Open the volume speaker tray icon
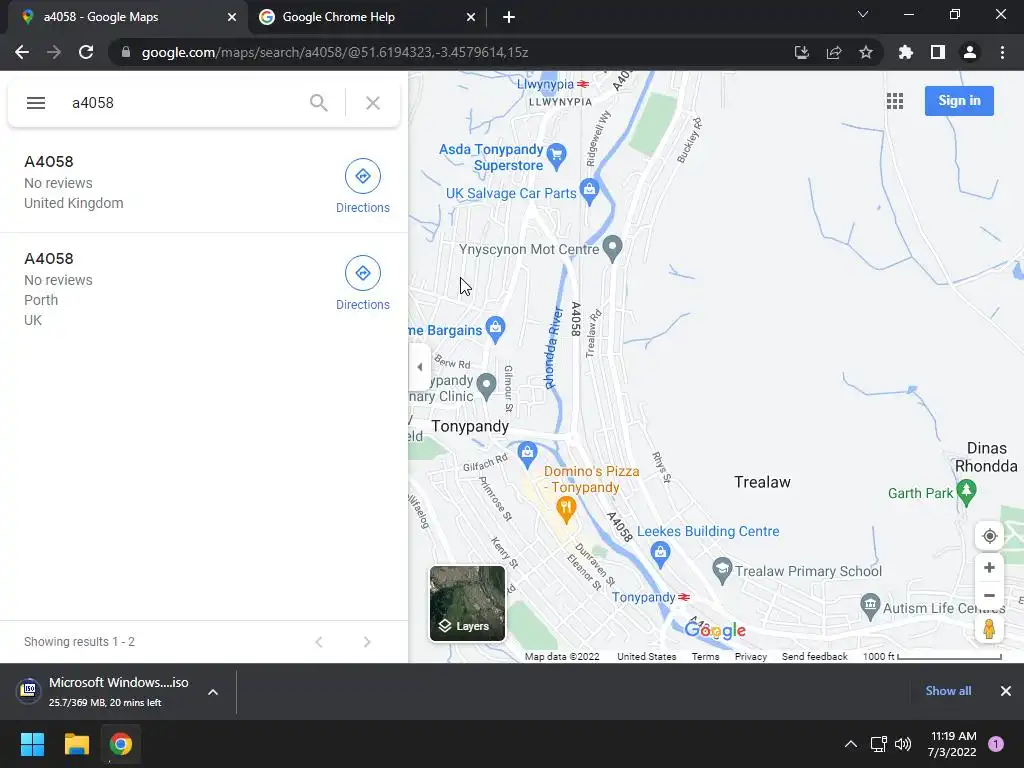The height and width of the screenshot is (768, 1024). (903, 744)
